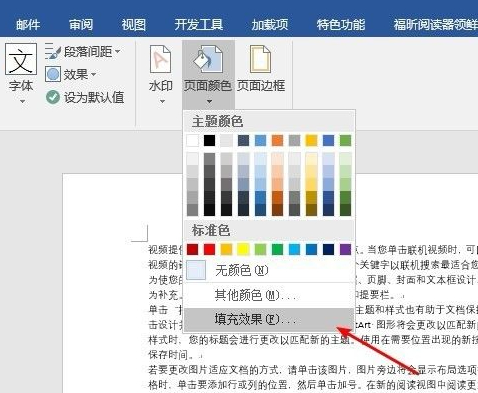
Task: Click the Paragraph Spacing (段落间距) icon
Action: point(53,51)
